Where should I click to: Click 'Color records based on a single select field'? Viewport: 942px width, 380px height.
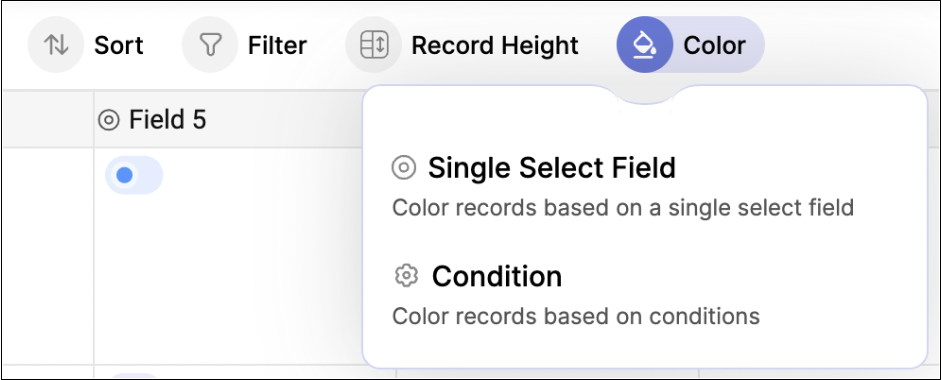(622, 208)
